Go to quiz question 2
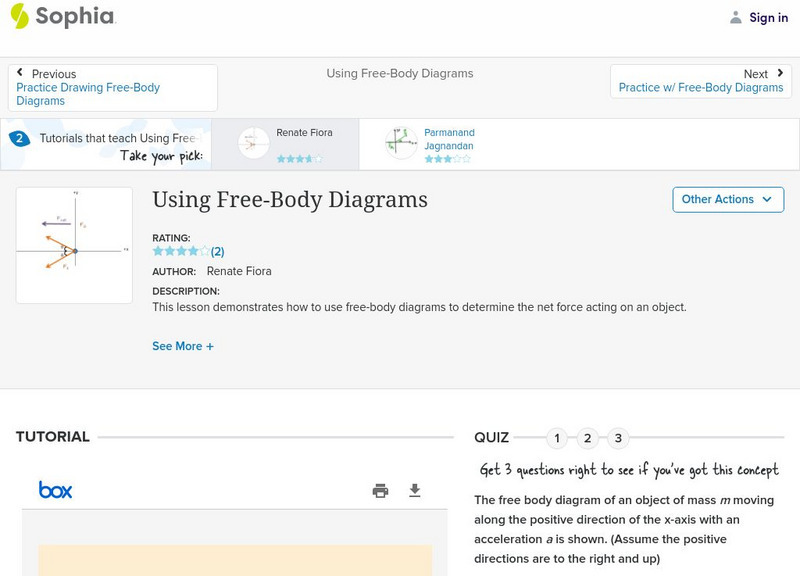Viewport: 800px width, 576px height. [588, 438]
